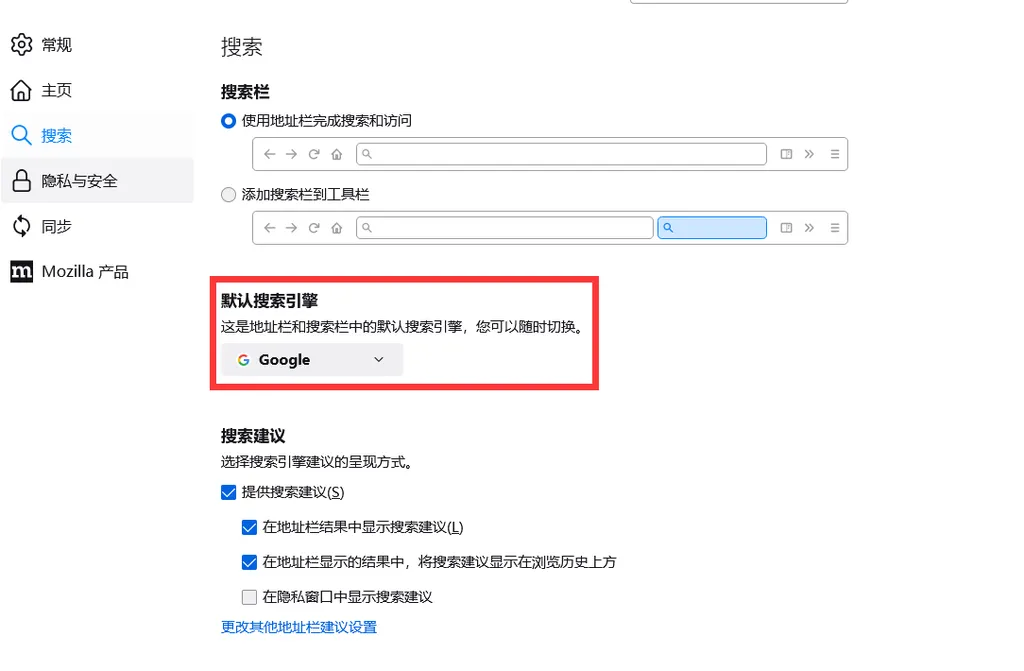The width and height of the screenshot is (1024, 671).
Task: Click the 搜索建议 heading
Action: [253, 436]
